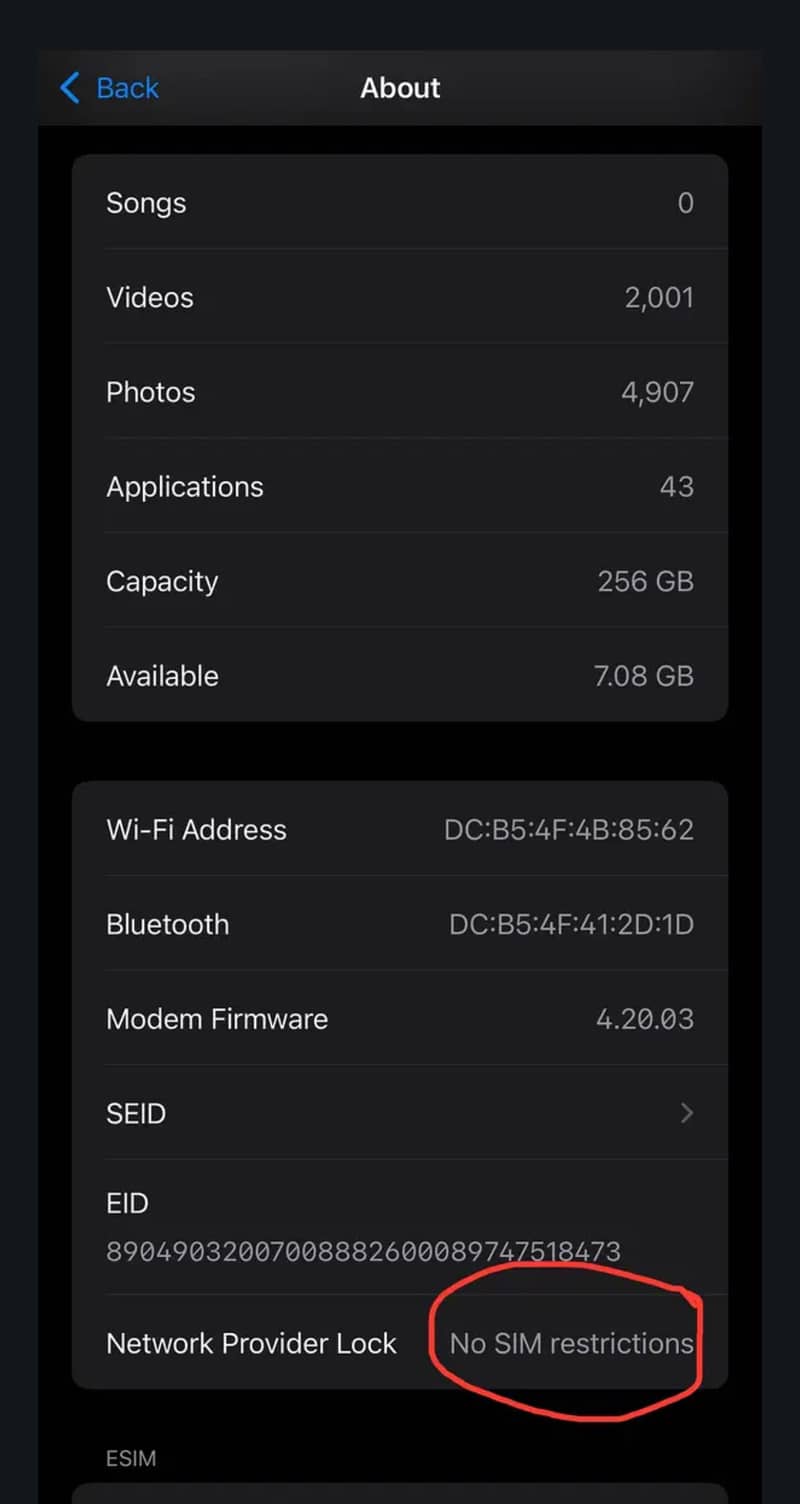Select the Photos row
The height and width of the screenshot is (1504, 800).
click(151, 392)
